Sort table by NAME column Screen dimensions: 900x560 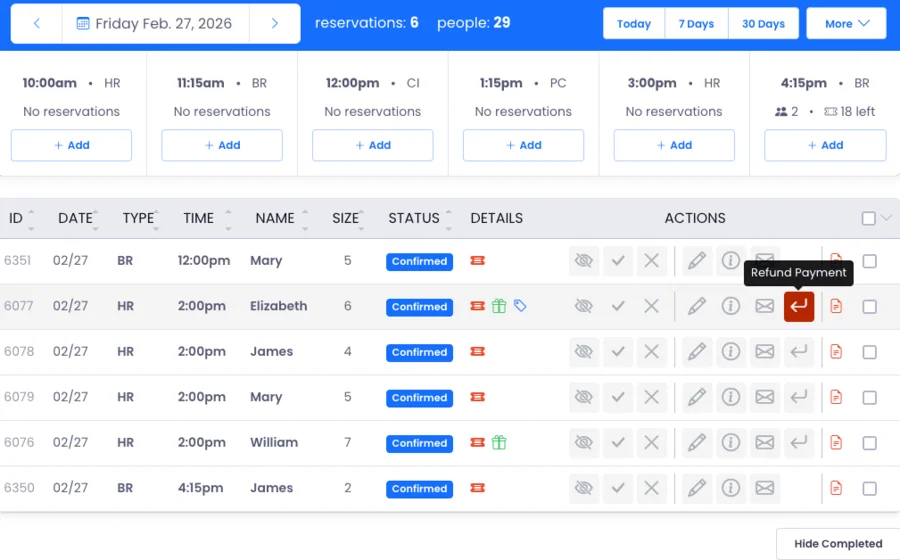pyautogui.click(x=282, y=219)
